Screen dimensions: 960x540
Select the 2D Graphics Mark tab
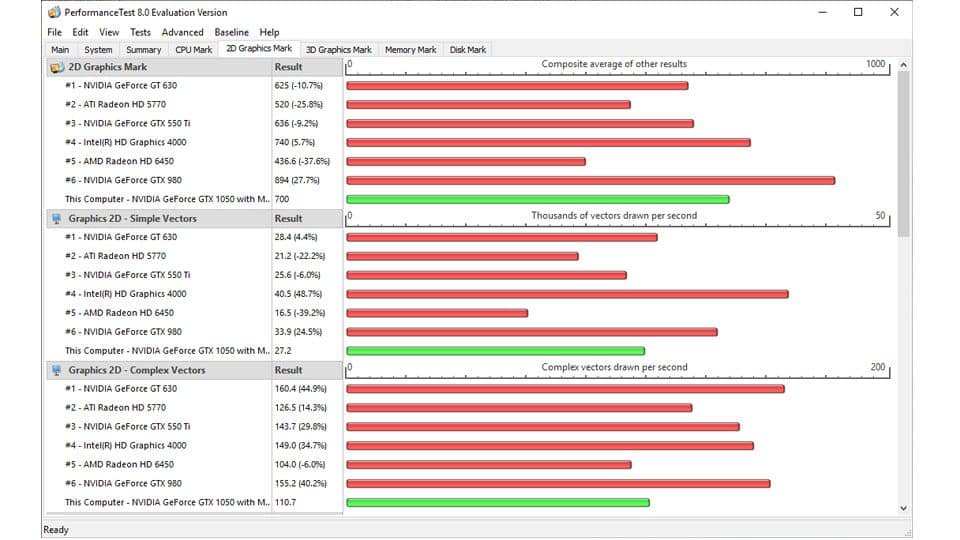tap(259, 48)
